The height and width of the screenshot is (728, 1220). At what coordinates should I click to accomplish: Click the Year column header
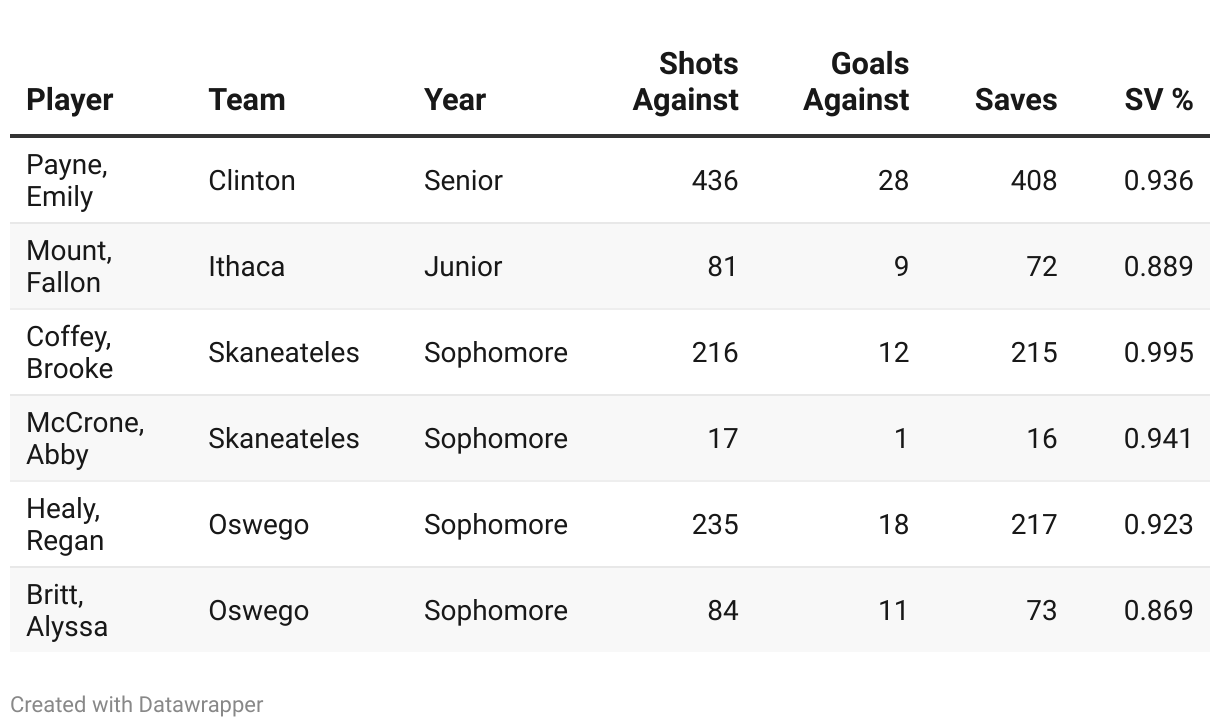click(x=455, y=100)
